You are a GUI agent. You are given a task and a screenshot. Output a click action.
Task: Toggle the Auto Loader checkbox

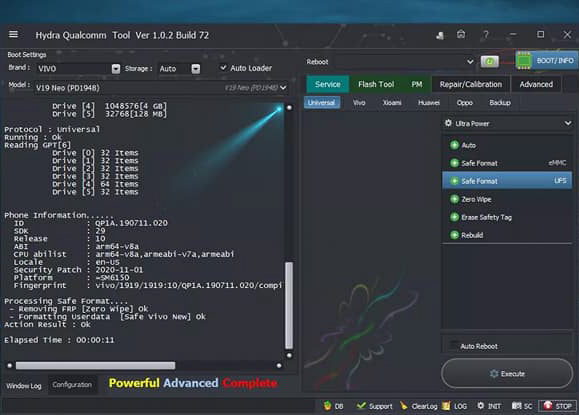pos(223,68)
